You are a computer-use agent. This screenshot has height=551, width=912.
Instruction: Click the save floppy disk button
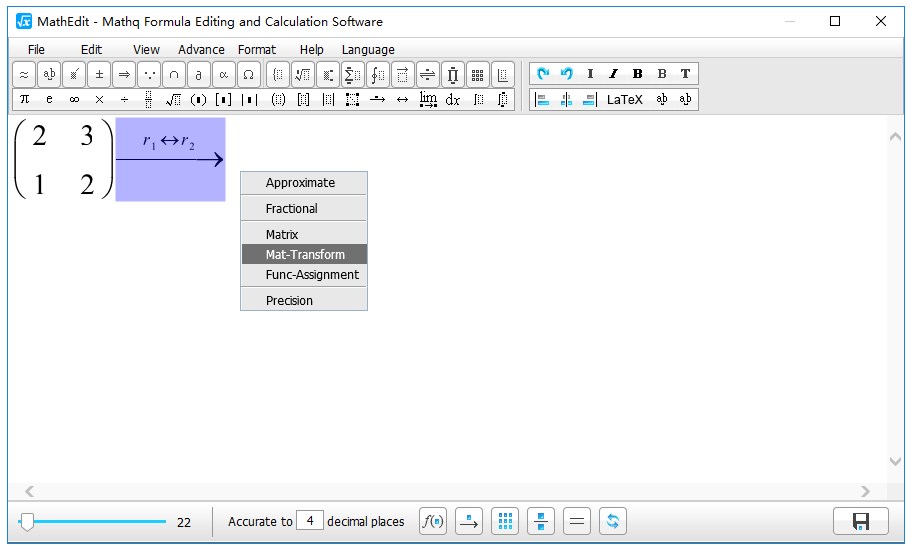pyautogui.click(x=861, y=521)
